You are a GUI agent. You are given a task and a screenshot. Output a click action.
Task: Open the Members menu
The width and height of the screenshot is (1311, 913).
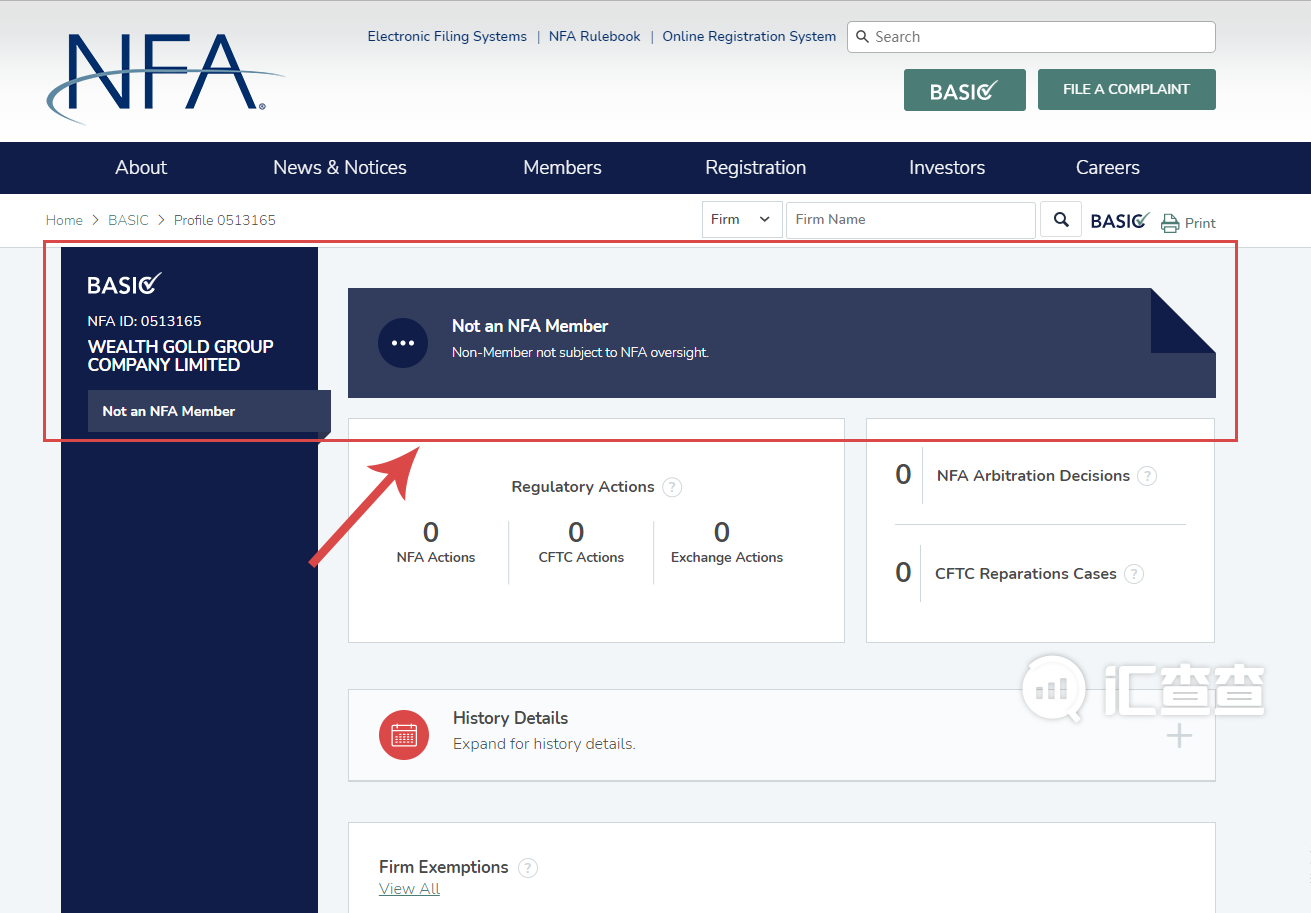tap(562, 168)
